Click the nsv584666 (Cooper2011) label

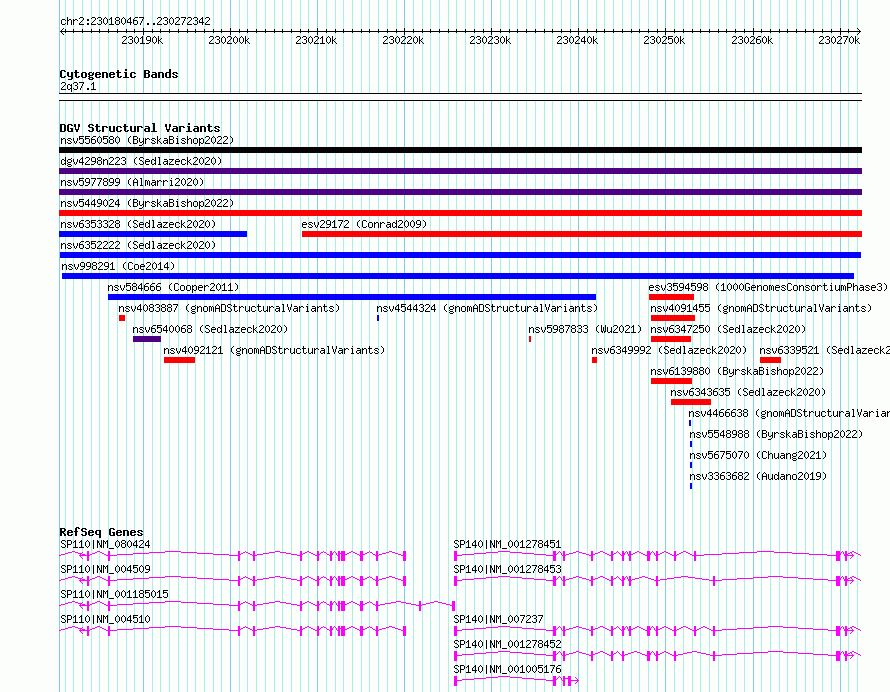(173, 287)
